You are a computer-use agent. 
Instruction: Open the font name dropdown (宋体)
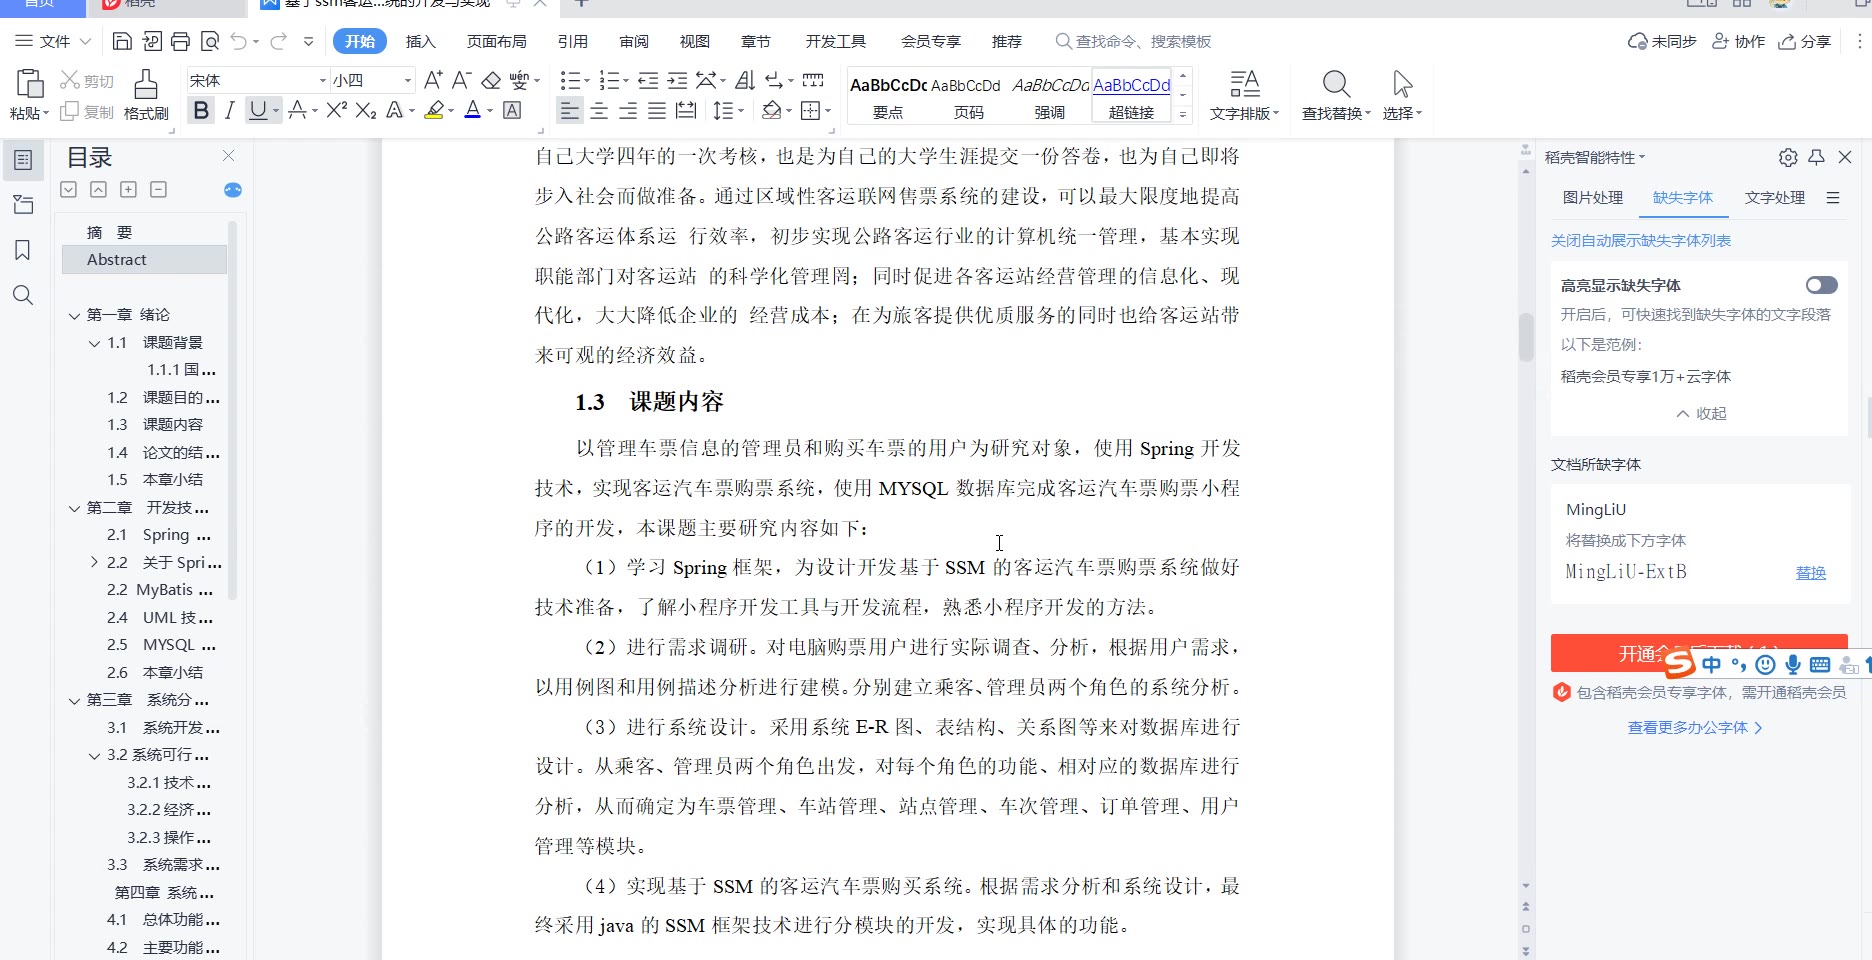[323, 80]
